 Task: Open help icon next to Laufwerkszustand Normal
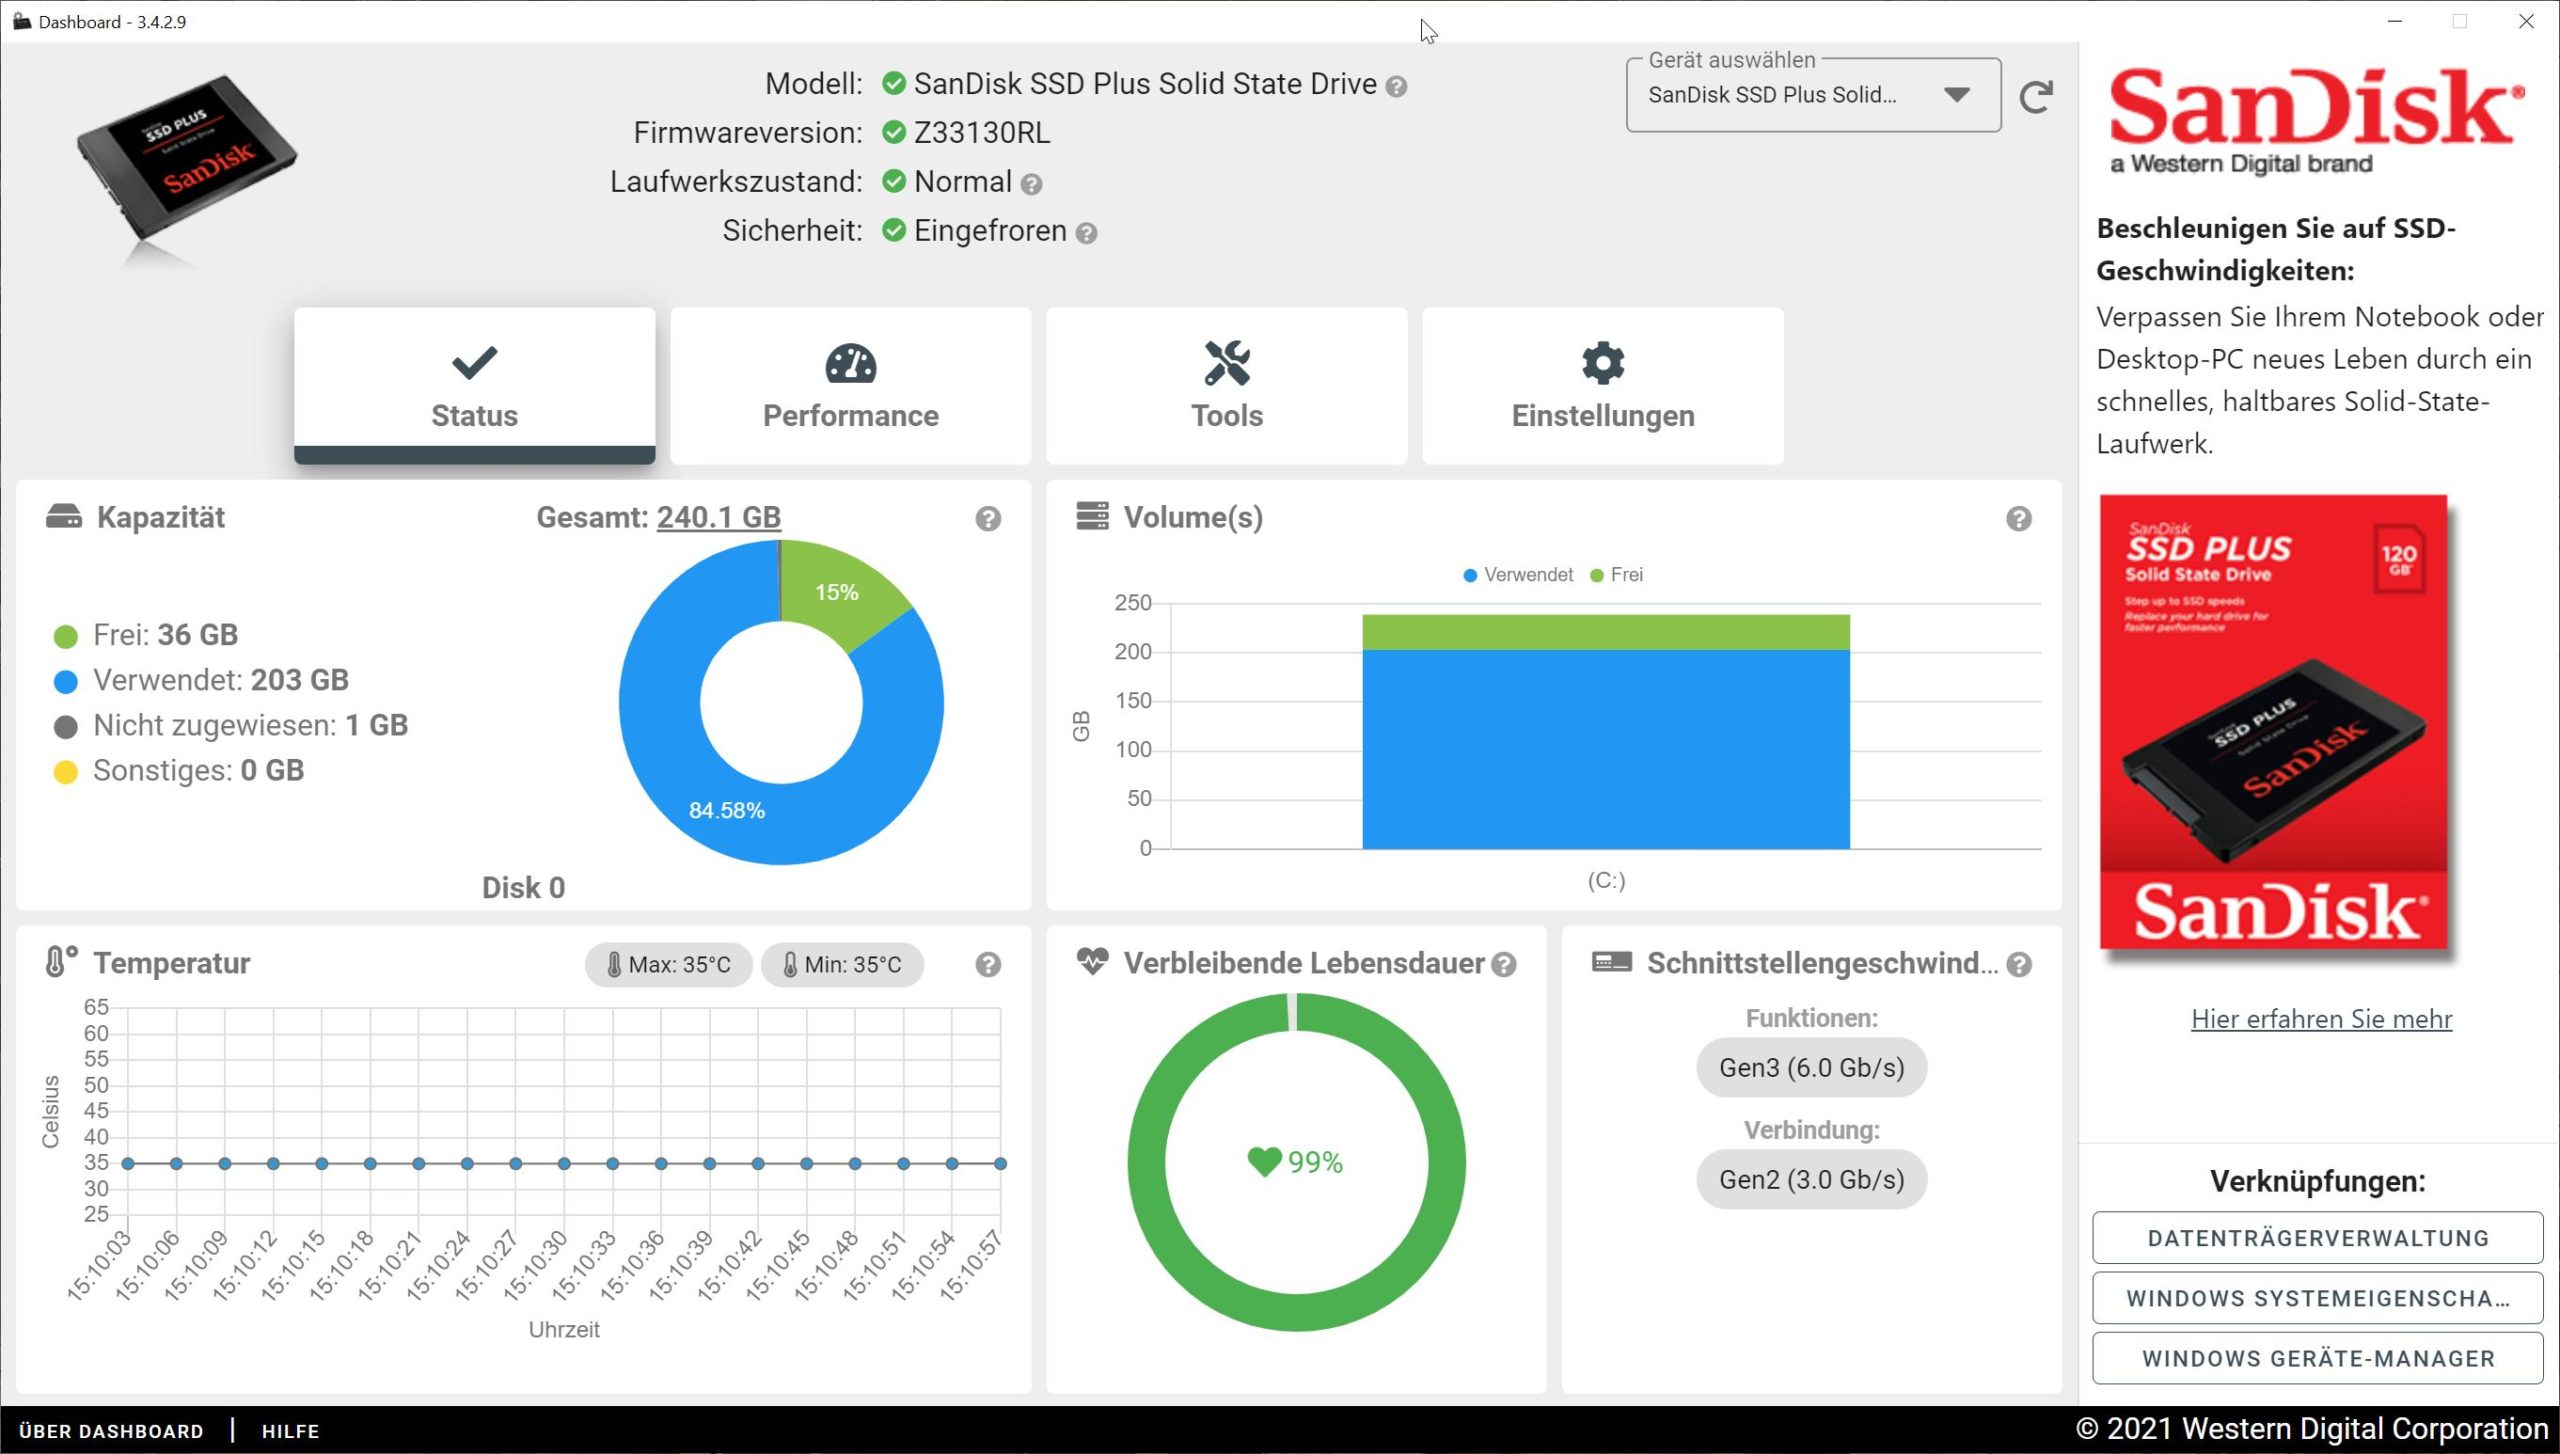click(x=1032, y=184)
